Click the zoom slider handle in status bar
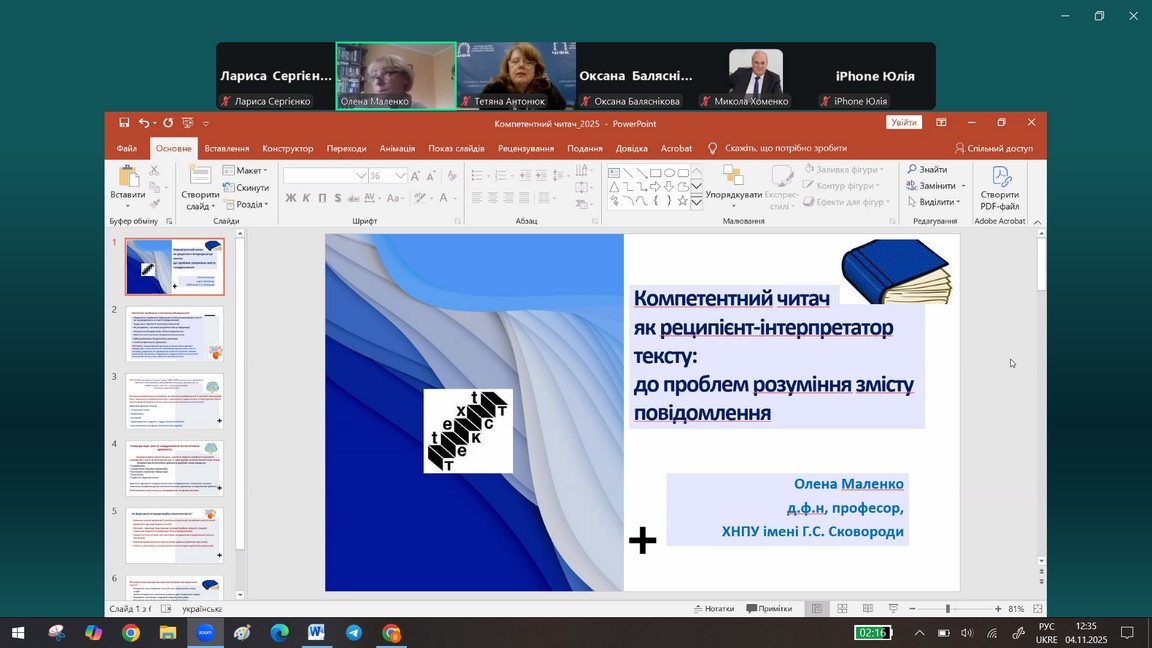 pyautogui.click(x=948, y=609)
